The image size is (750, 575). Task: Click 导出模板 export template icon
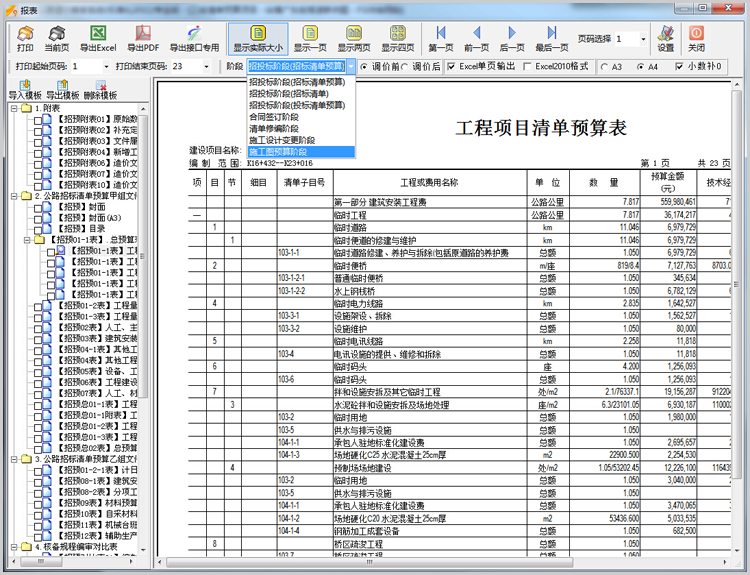(x=62, y=85)
